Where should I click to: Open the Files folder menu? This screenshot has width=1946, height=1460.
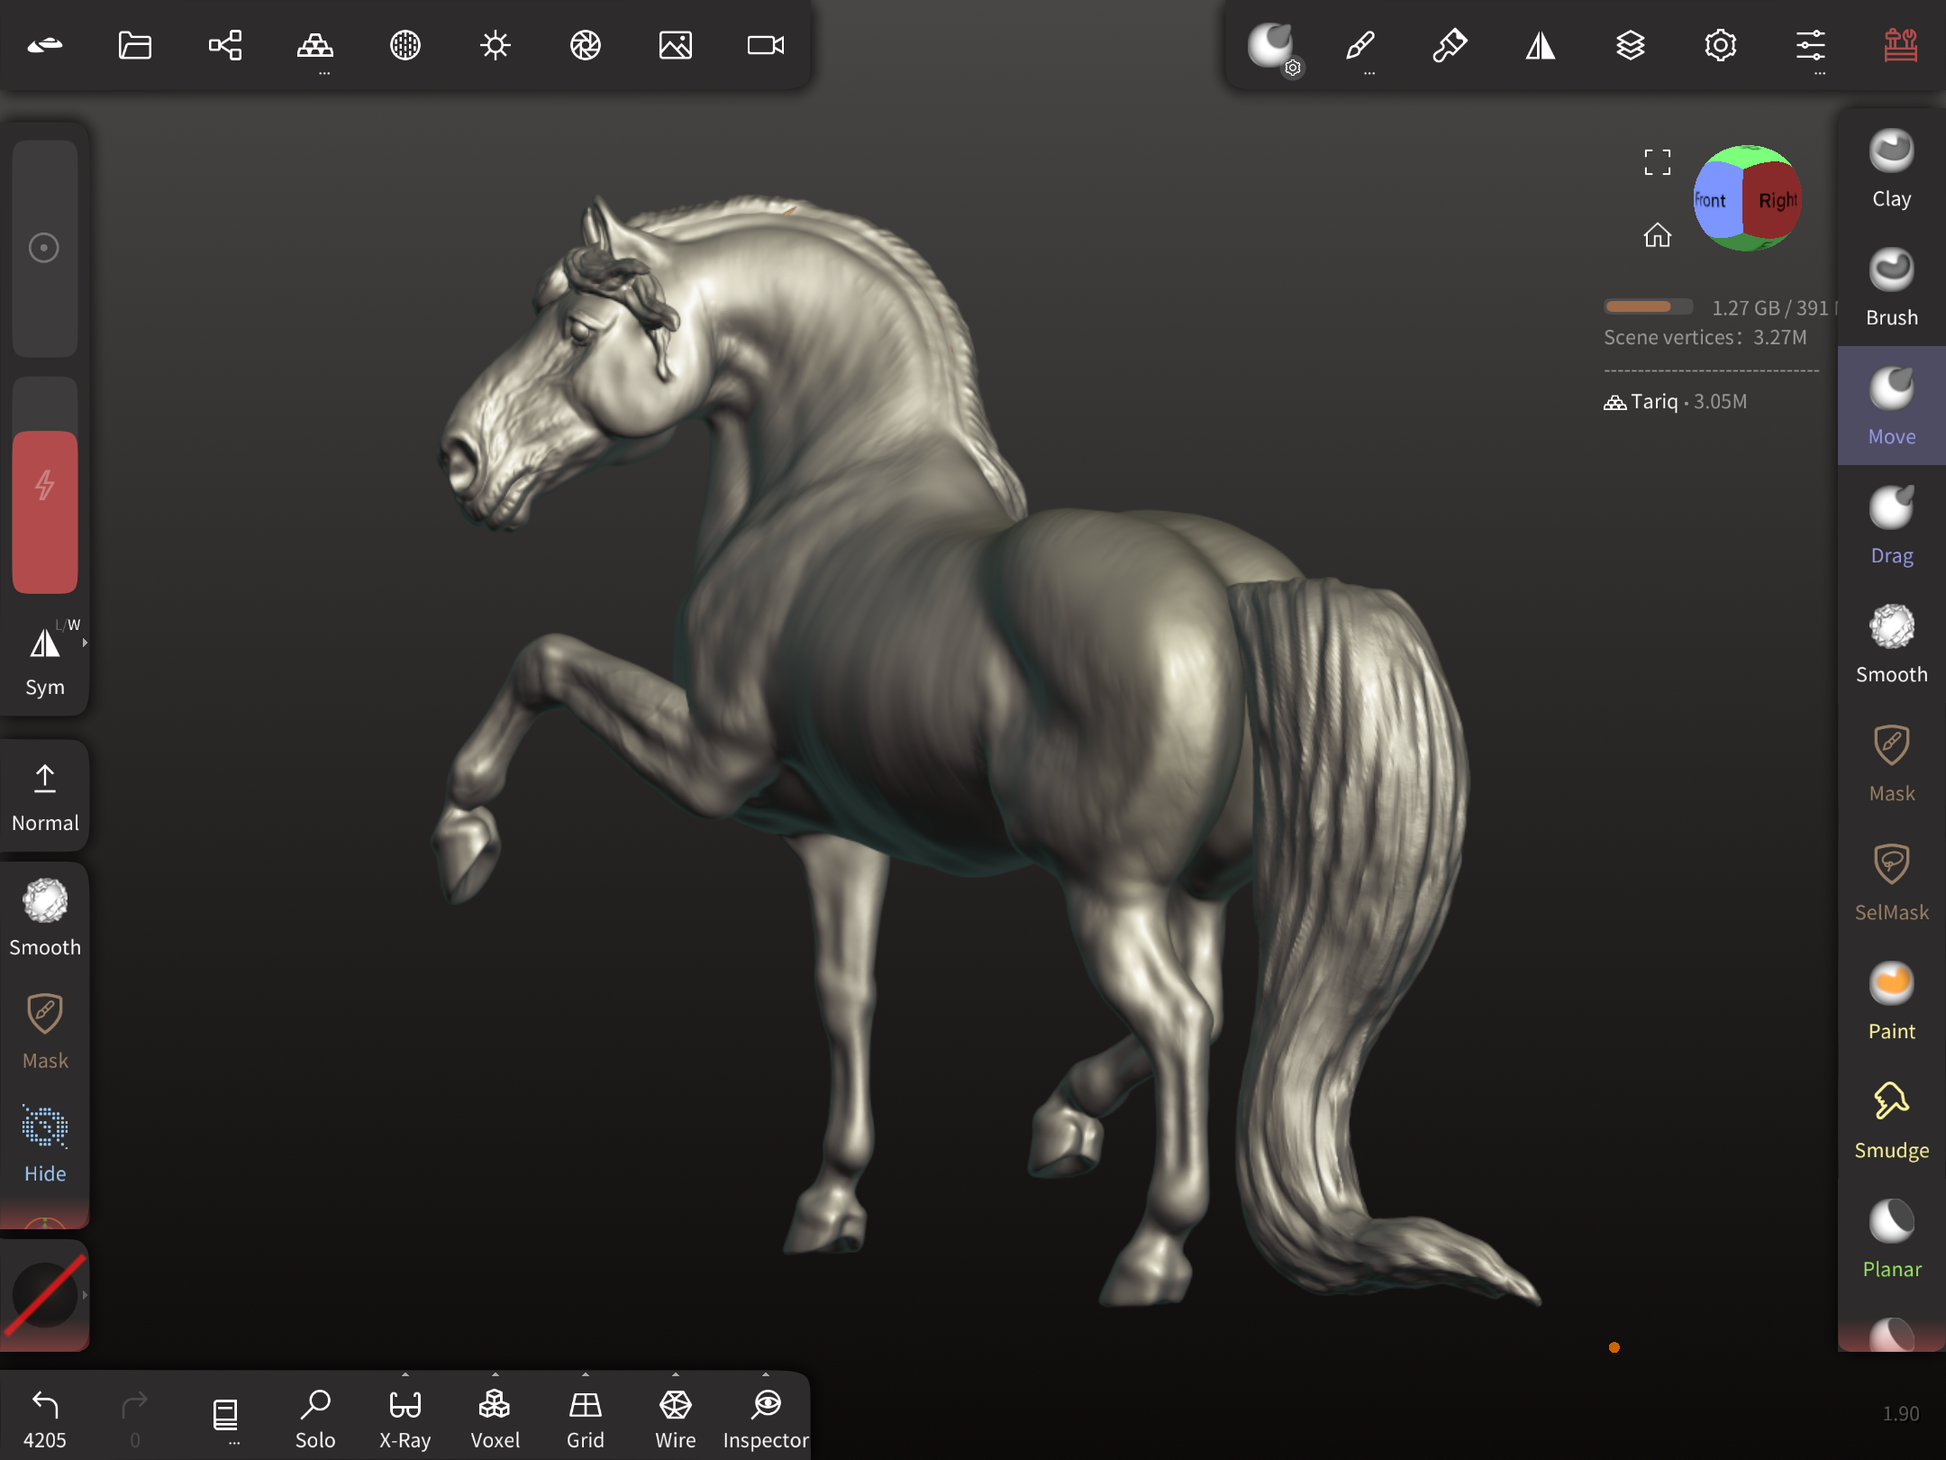[135, 45]
